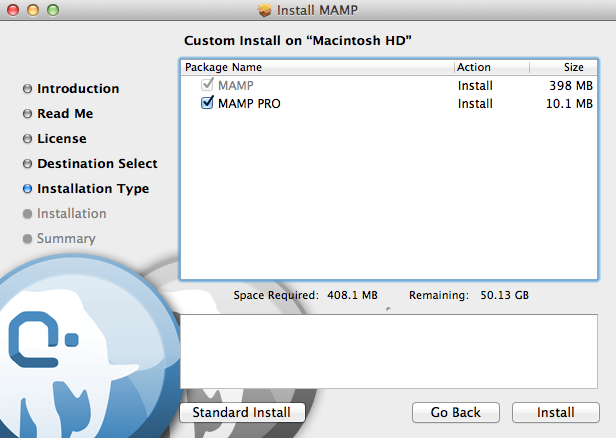The height and width of the screenshot is (438, 616).
Task: Click the Destination Select step
Action: coord(97,163)
